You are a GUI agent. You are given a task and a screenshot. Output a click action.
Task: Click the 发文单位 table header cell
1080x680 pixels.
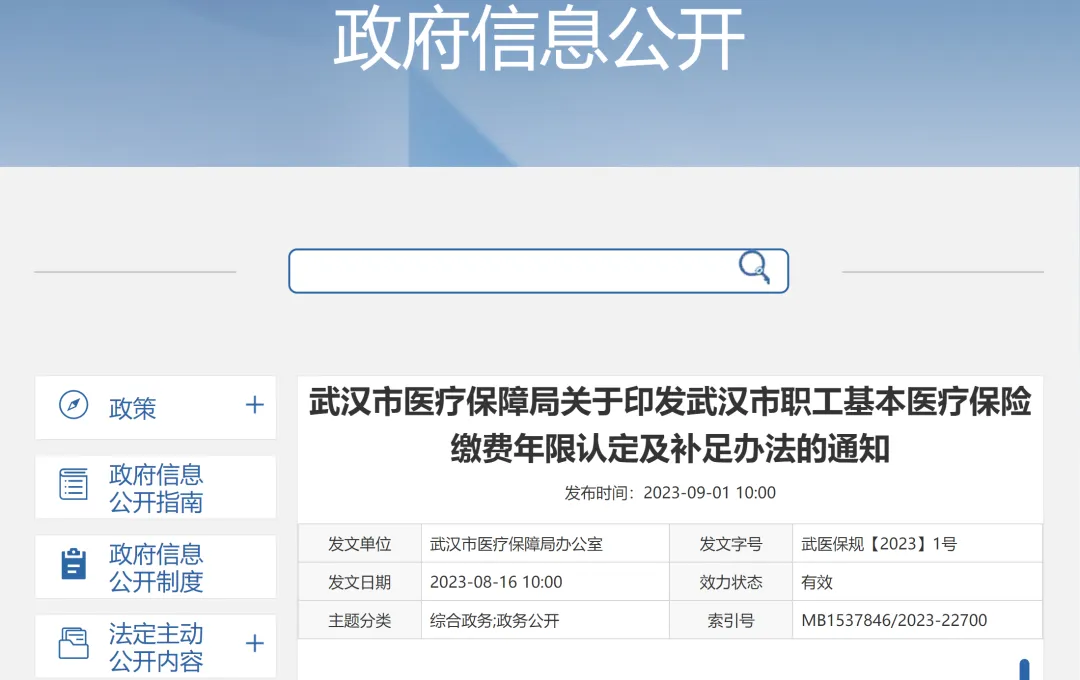coord(360,543)
